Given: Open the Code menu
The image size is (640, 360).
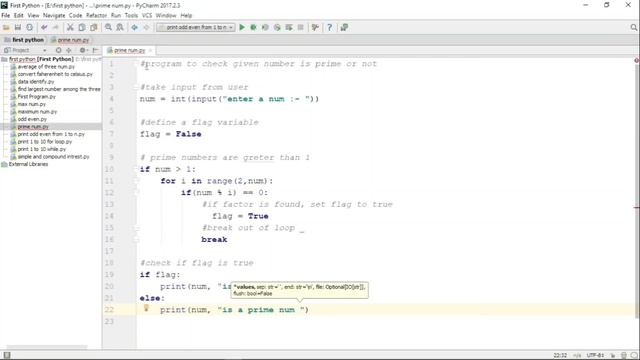Looking at the screenshot, I should pyautogui.click(x=75, y=16).
